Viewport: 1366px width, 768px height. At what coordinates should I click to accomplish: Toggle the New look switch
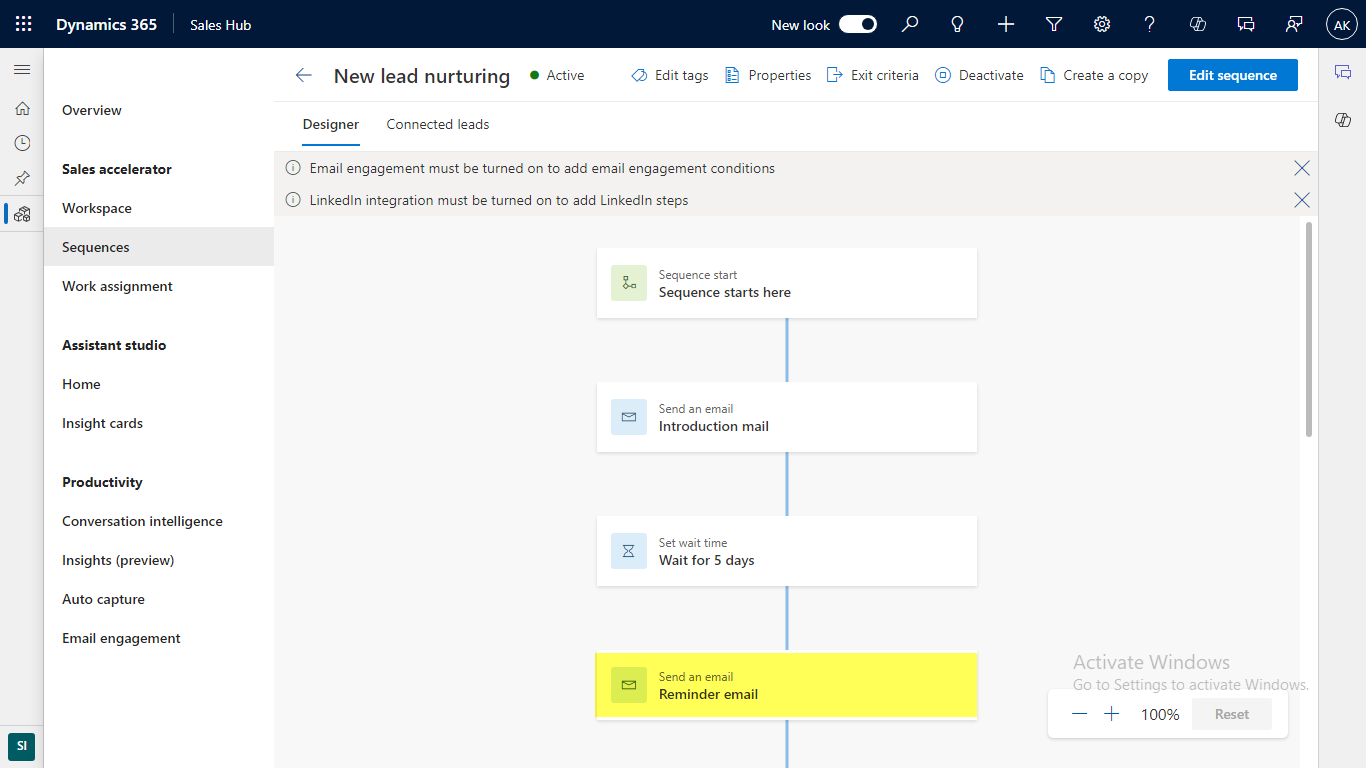click(857, 24)
